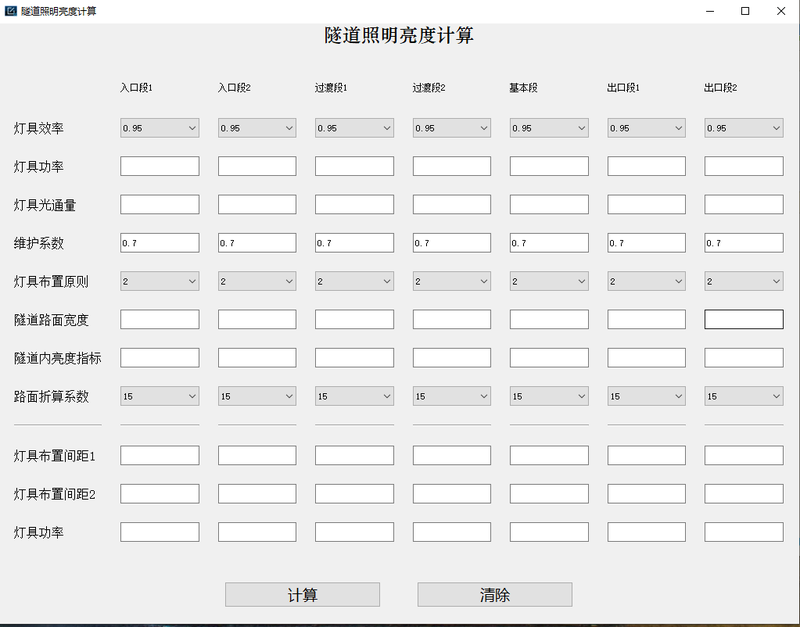Click the 清除 button

495,594
